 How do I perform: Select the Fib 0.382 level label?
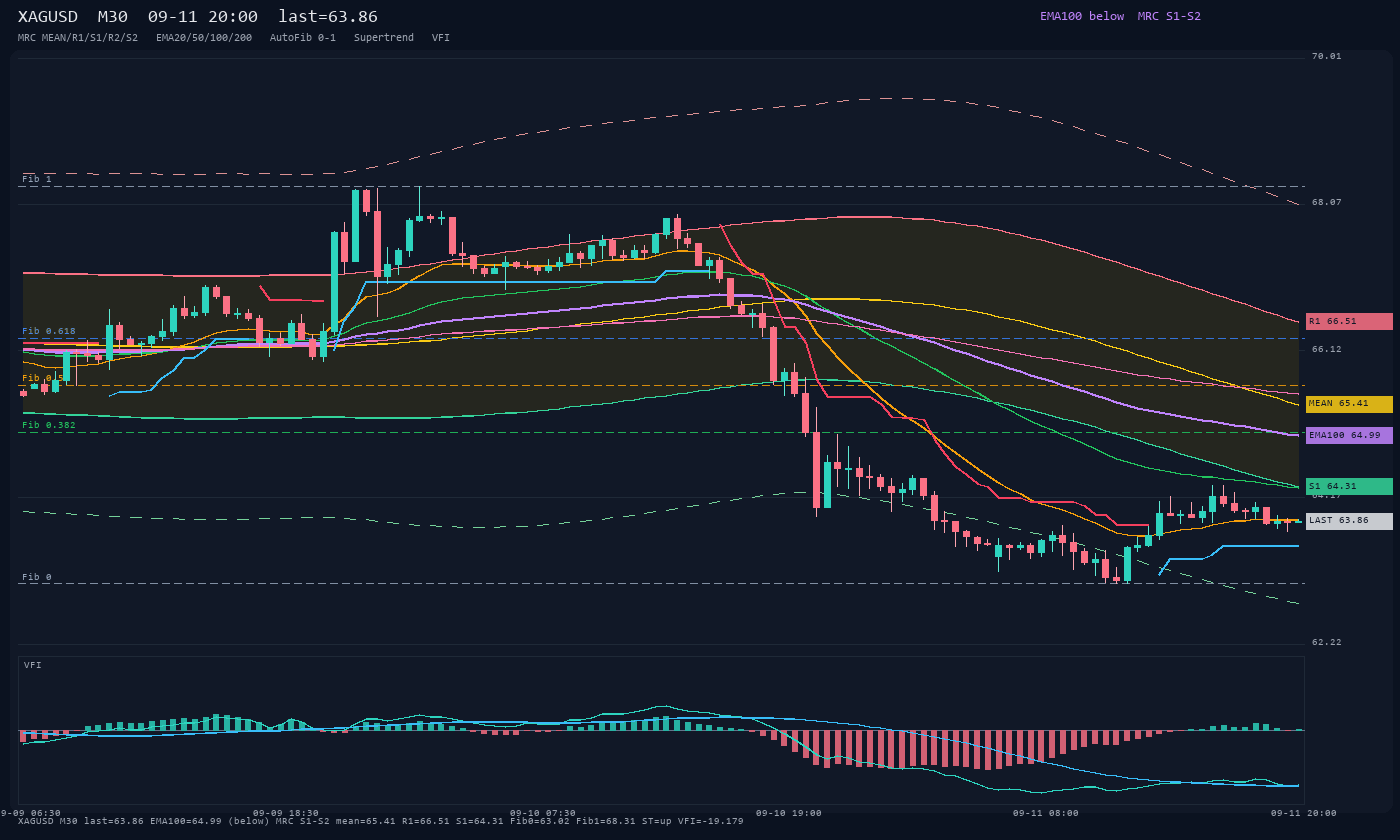49,425
